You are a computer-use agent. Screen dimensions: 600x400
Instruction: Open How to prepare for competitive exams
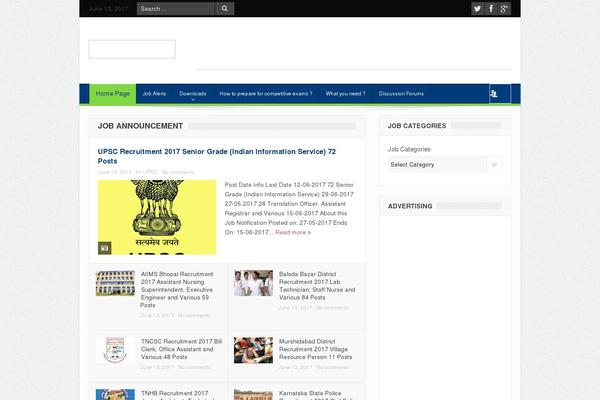[266, 94]
